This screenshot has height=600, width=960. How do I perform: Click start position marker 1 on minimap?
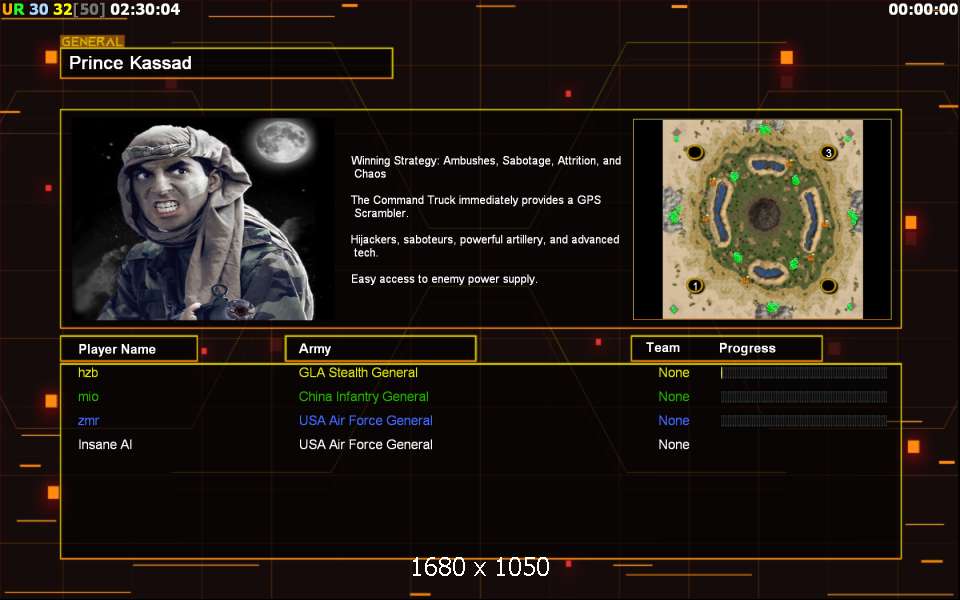pyautogui.click(x=695, y=286)
